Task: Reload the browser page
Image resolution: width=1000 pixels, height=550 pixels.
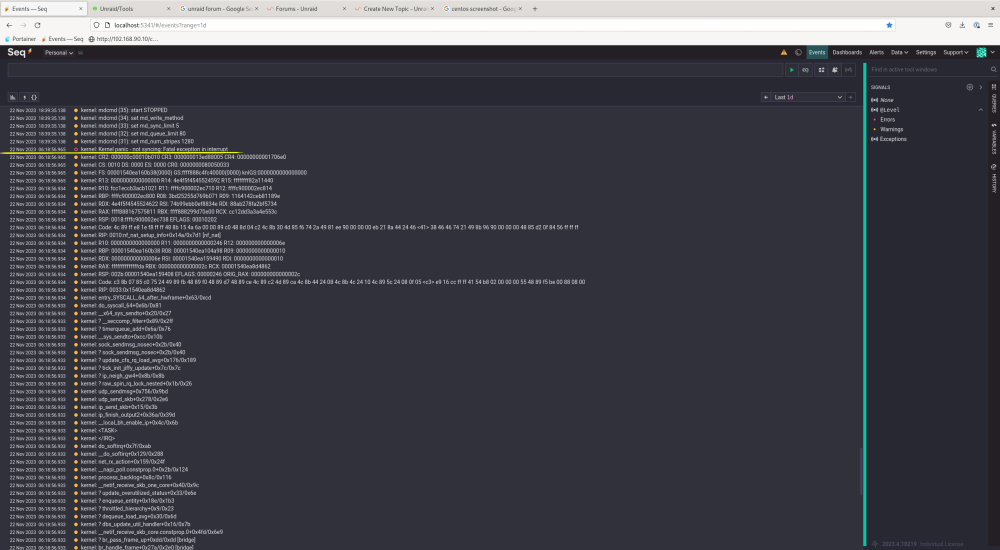Action: point(38,25)
